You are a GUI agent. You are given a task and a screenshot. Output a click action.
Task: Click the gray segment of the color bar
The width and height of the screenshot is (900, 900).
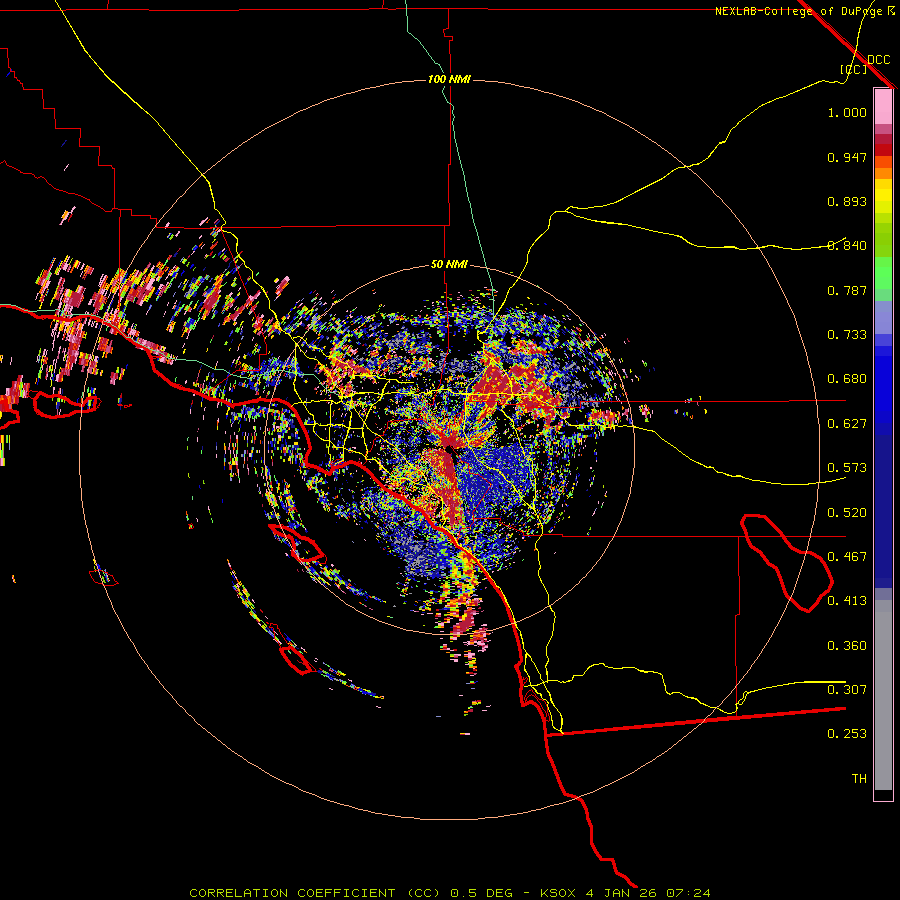(x=883, y=695)
